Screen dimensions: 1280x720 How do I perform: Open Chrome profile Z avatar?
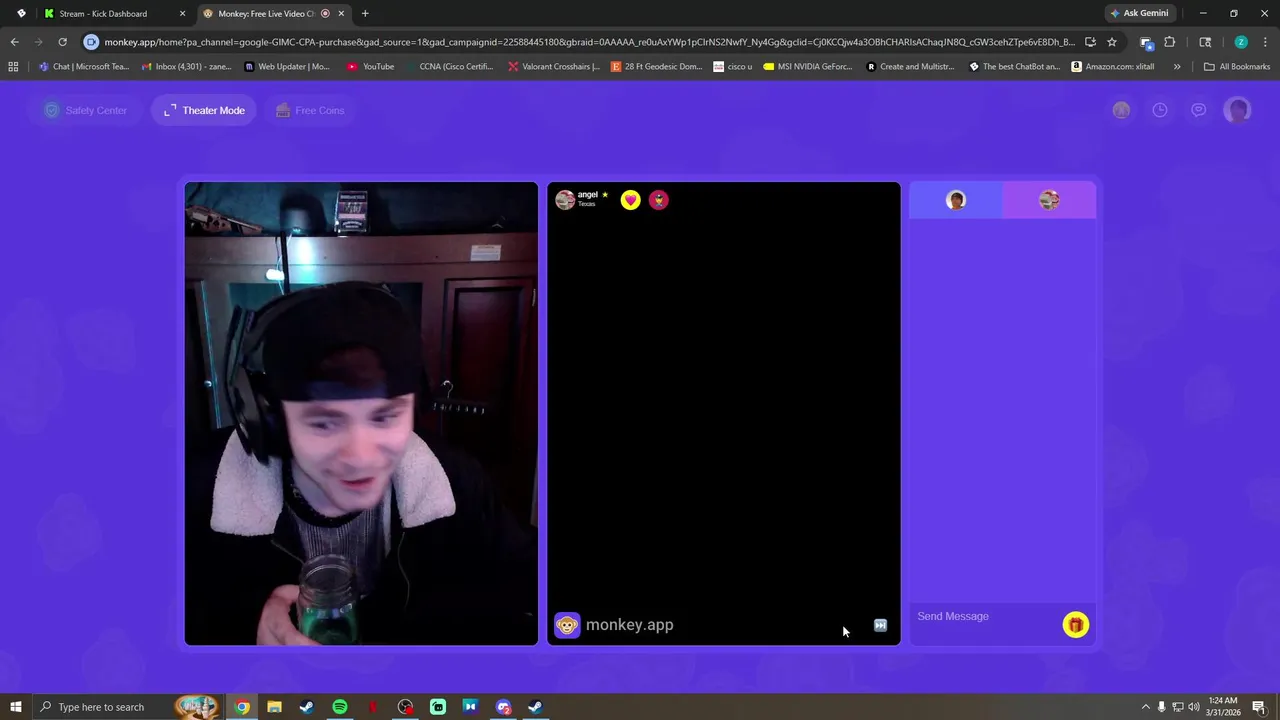point(1241,42)
